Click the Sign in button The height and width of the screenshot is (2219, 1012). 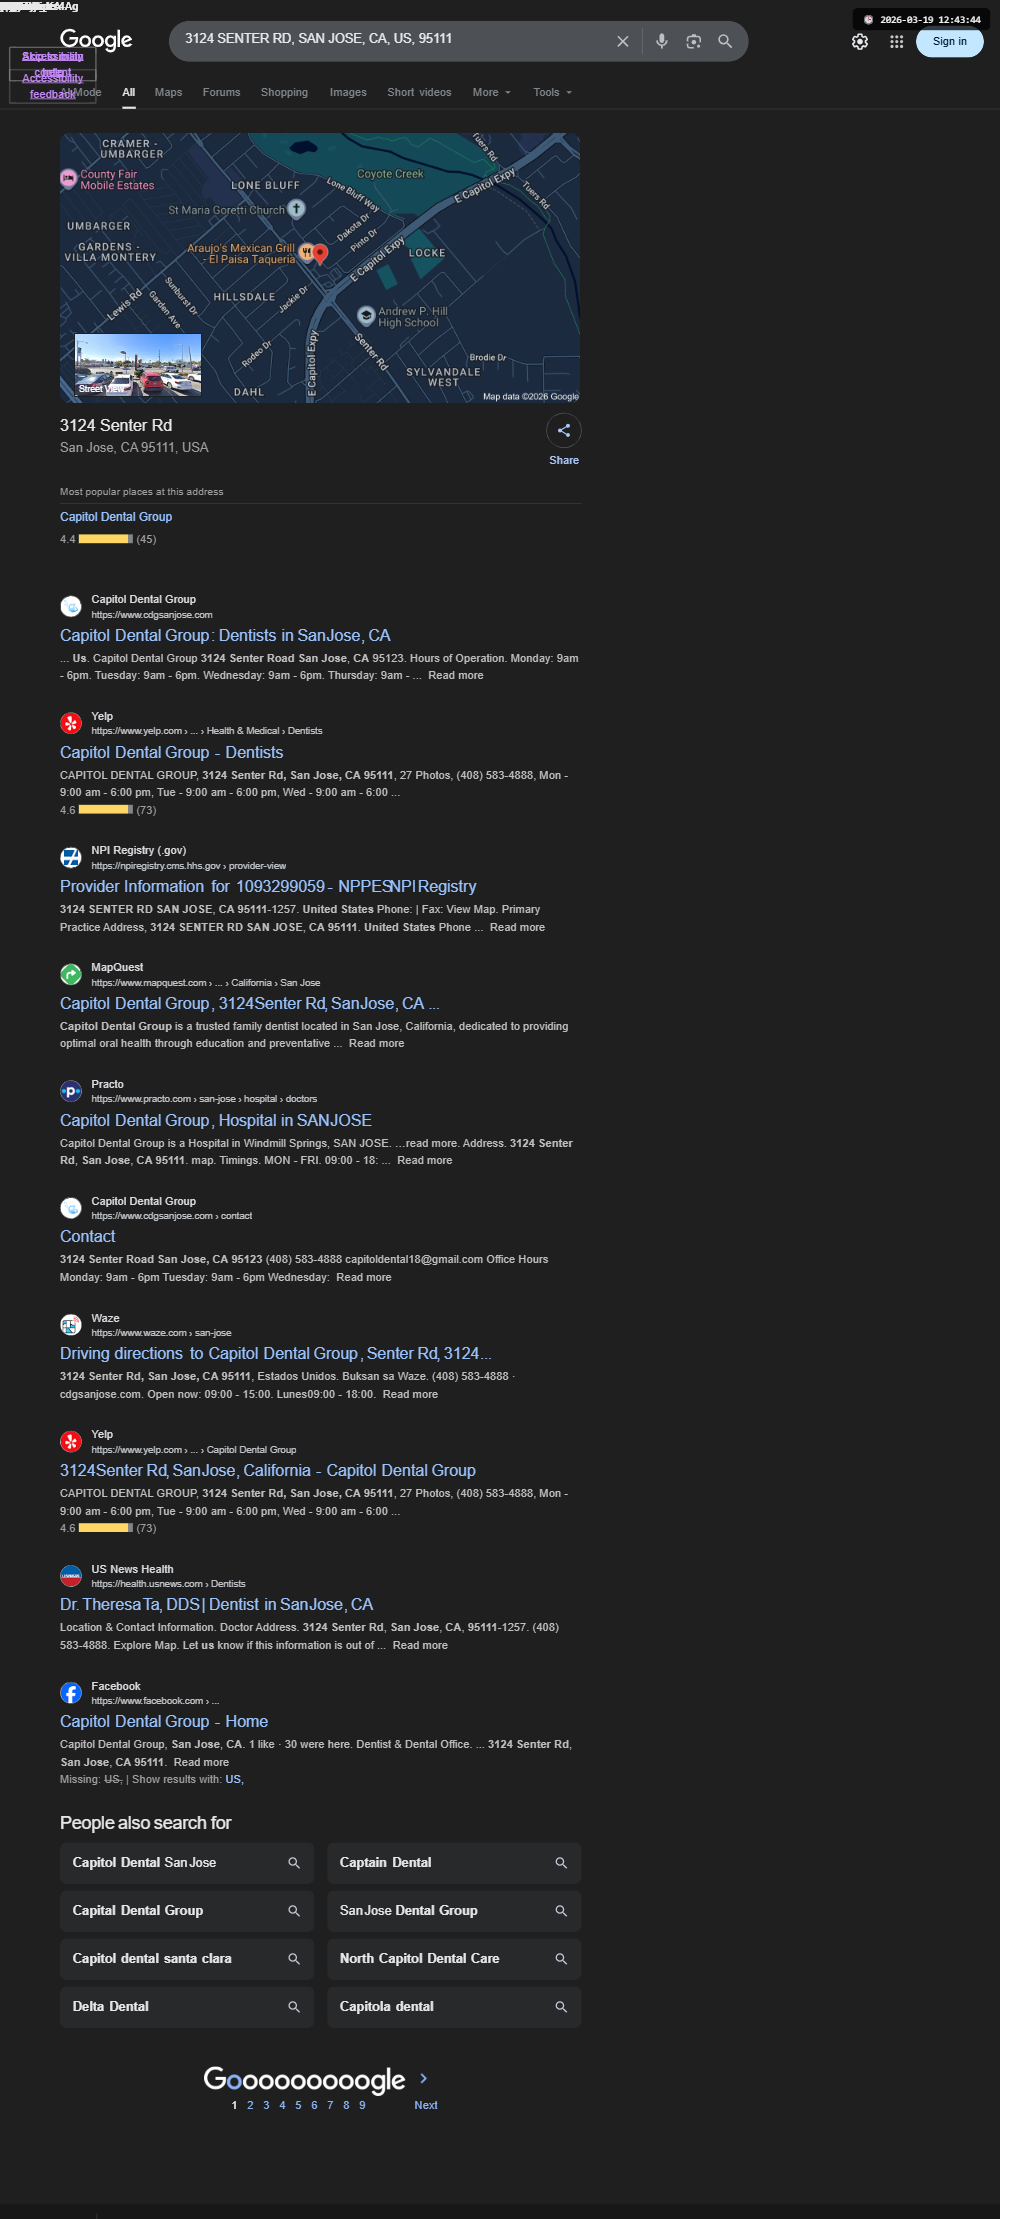tap(950, 42)
